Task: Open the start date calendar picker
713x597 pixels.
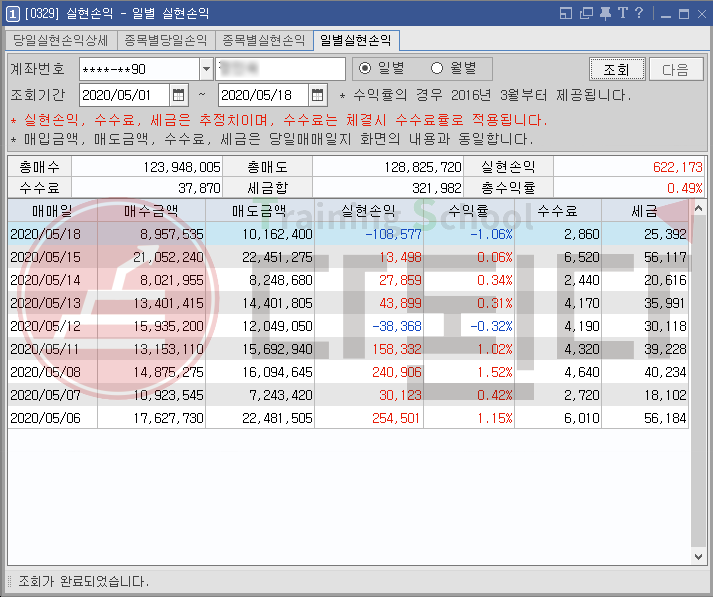Action: [x=179, y=95]
